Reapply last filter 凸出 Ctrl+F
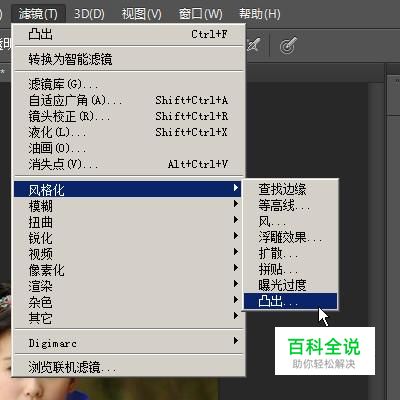 [x=128, y=34]
